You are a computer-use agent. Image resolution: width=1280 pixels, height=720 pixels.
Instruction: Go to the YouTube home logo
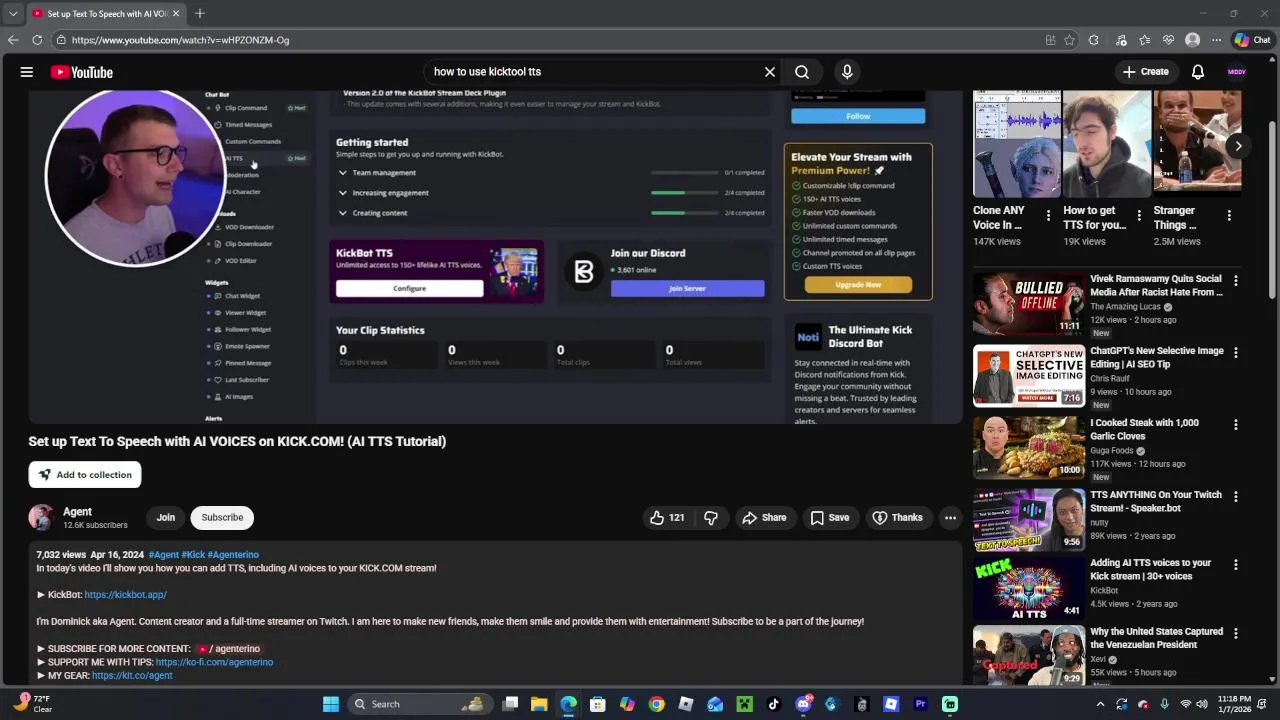click(x=82, y=72)
